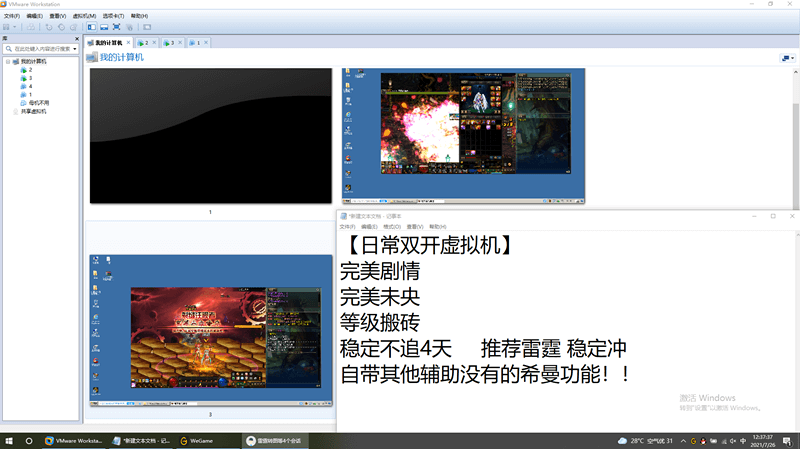Close the VM 2 tab
This screenshot has width=800, height=449.
(154, 42)
